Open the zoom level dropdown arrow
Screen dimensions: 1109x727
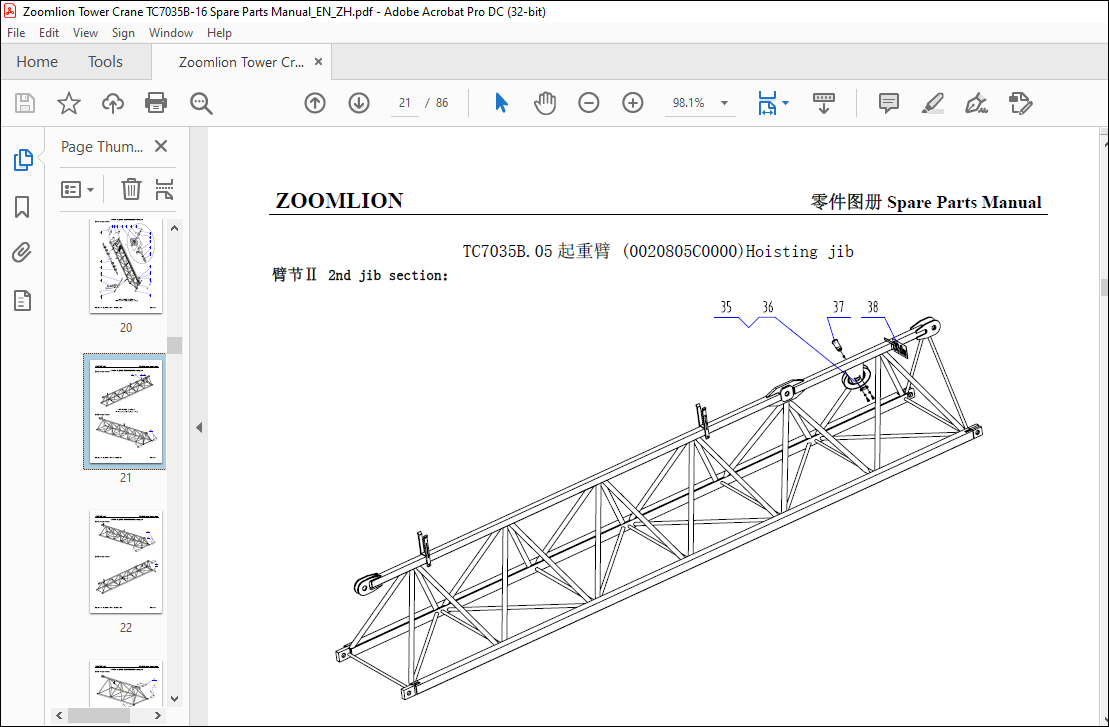click(x=724, y=103)
